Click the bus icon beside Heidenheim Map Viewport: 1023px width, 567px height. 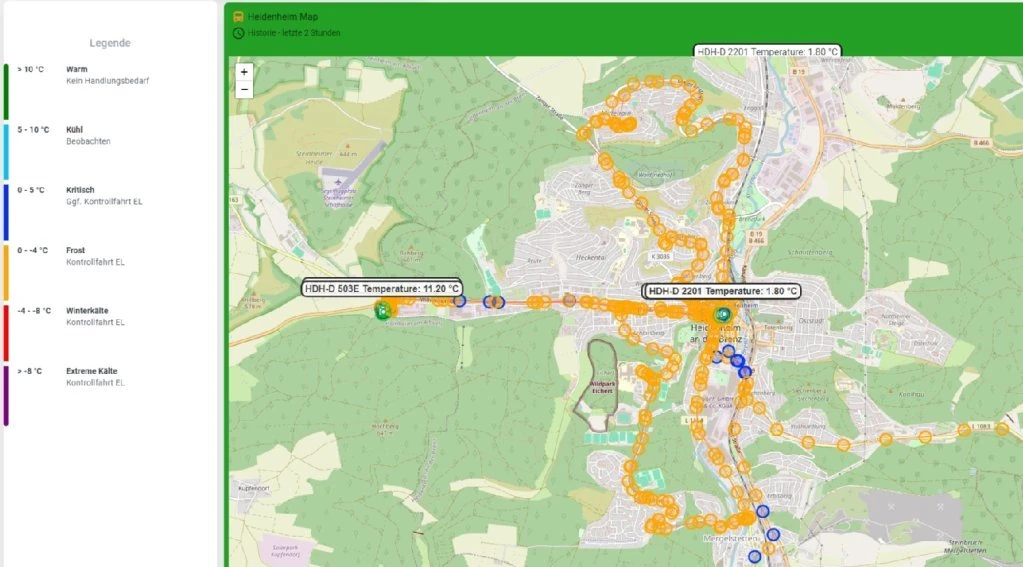(x=239, y=17)
